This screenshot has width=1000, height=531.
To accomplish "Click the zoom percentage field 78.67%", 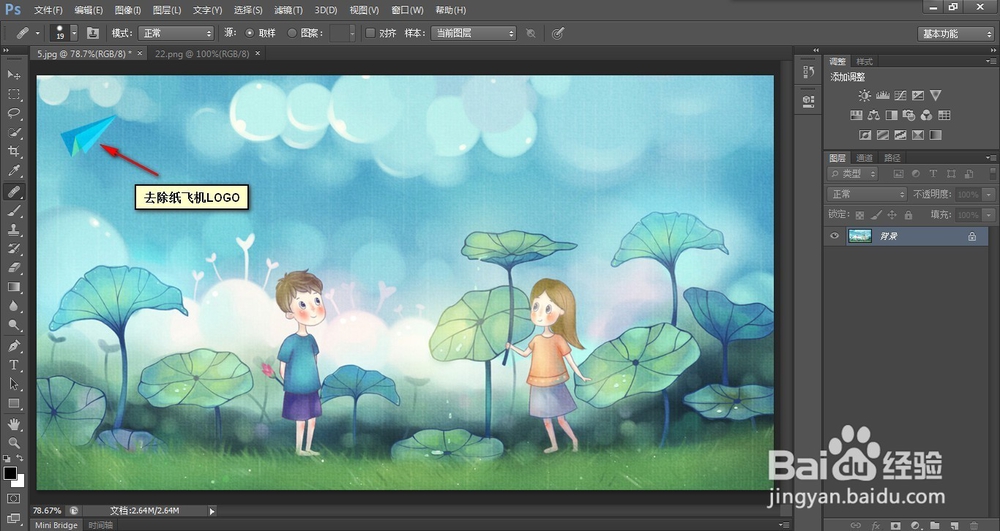I will tap(47, 511).
